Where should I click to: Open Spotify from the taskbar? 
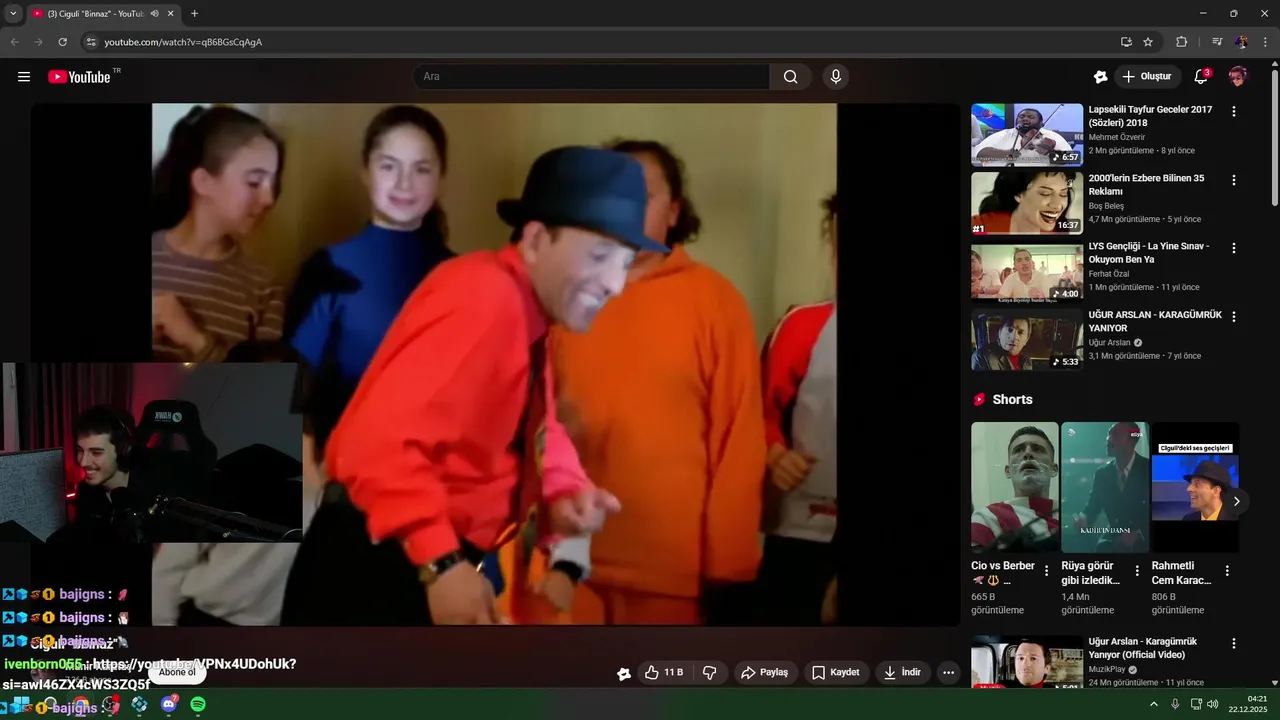198,705
